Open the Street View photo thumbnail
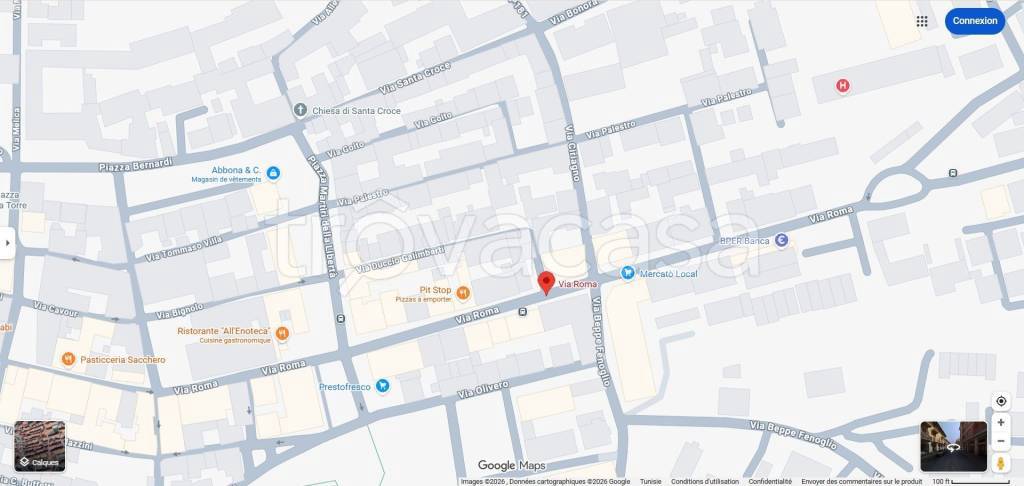Screen dimensions: 1024x486 point(953,447)
